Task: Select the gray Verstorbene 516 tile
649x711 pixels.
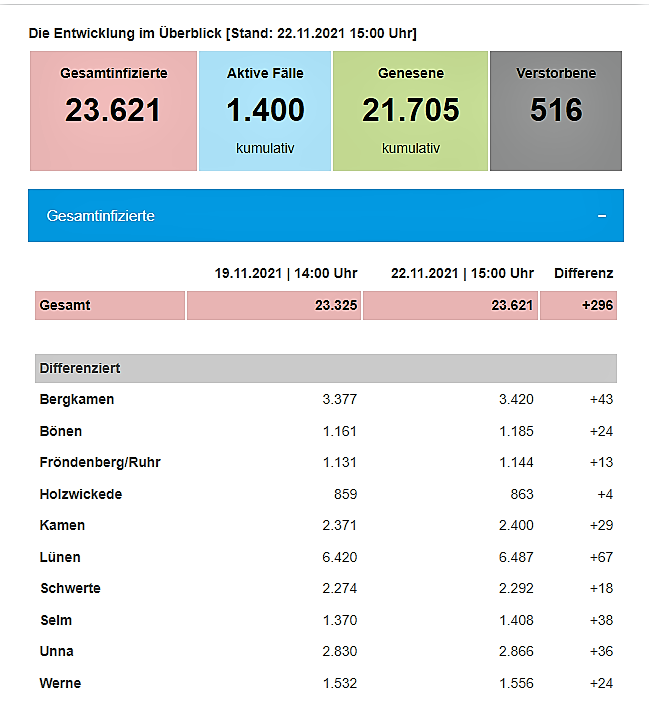Action: point(555,110)
